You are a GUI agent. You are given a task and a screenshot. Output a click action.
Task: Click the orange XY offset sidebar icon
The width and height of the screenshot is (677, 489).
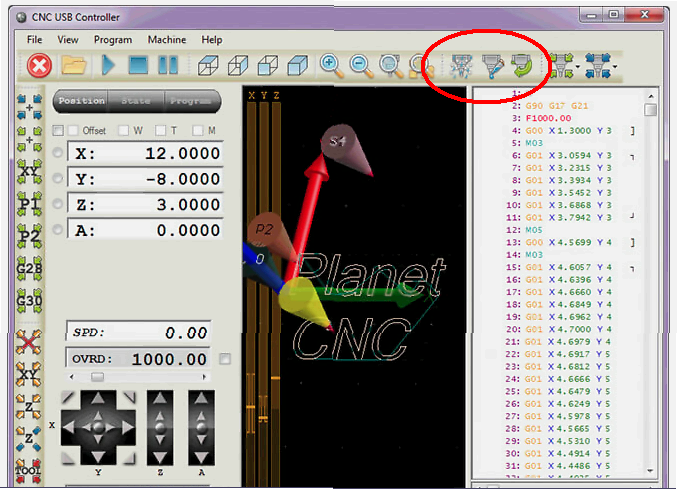point(29,374)
